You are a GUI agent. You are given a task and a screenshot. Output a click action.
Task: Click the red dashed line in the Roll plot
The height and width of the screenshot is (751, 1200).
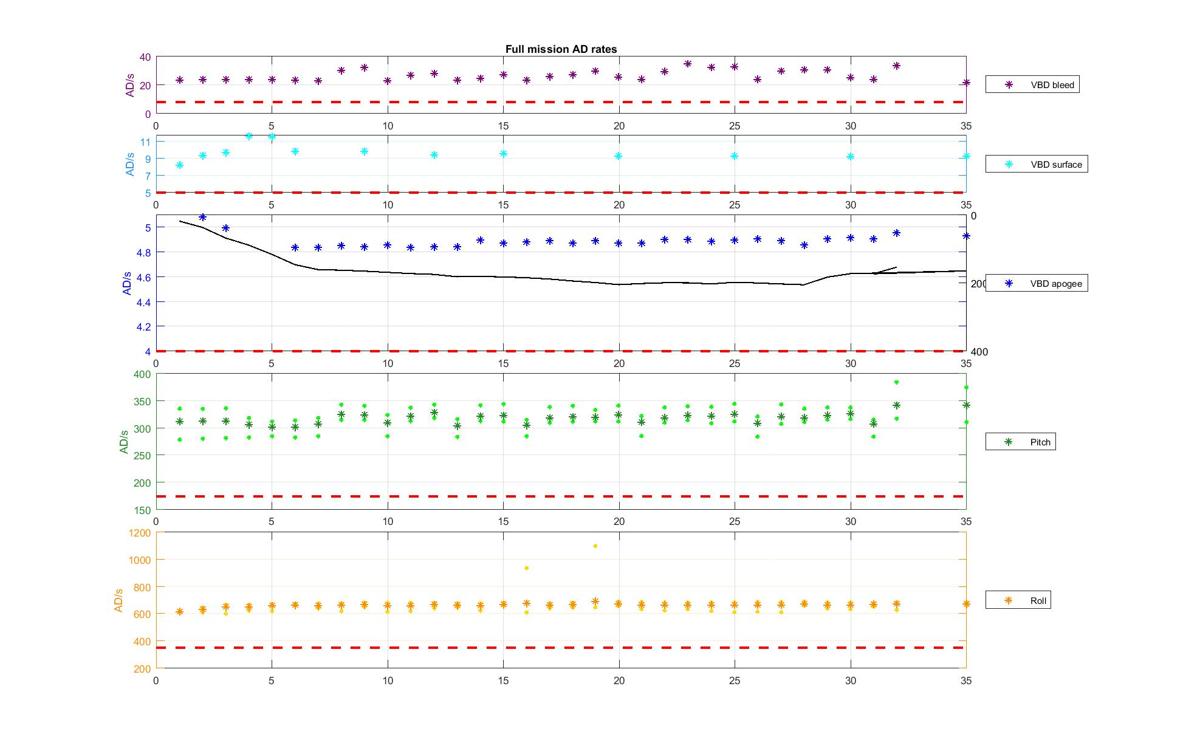point(560,648)
